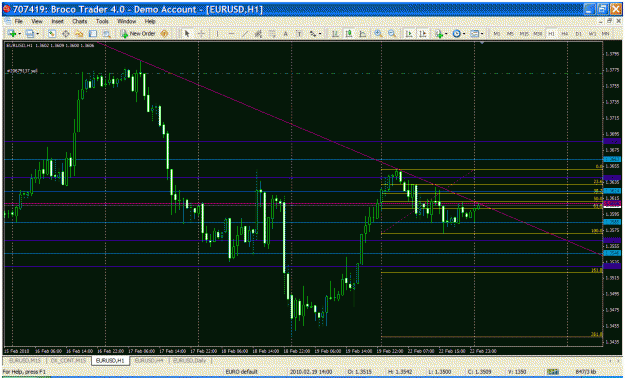Select the trendline drawing tool
Image resolution: width=625 pixels, height=378 pixels.
point(245,34)
